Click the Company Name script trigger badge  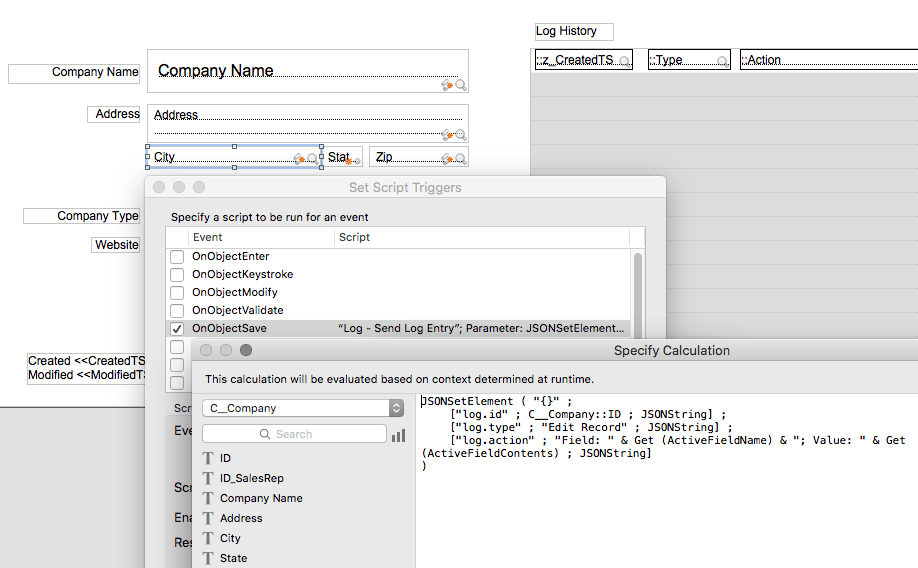click(x=447, y=85)
